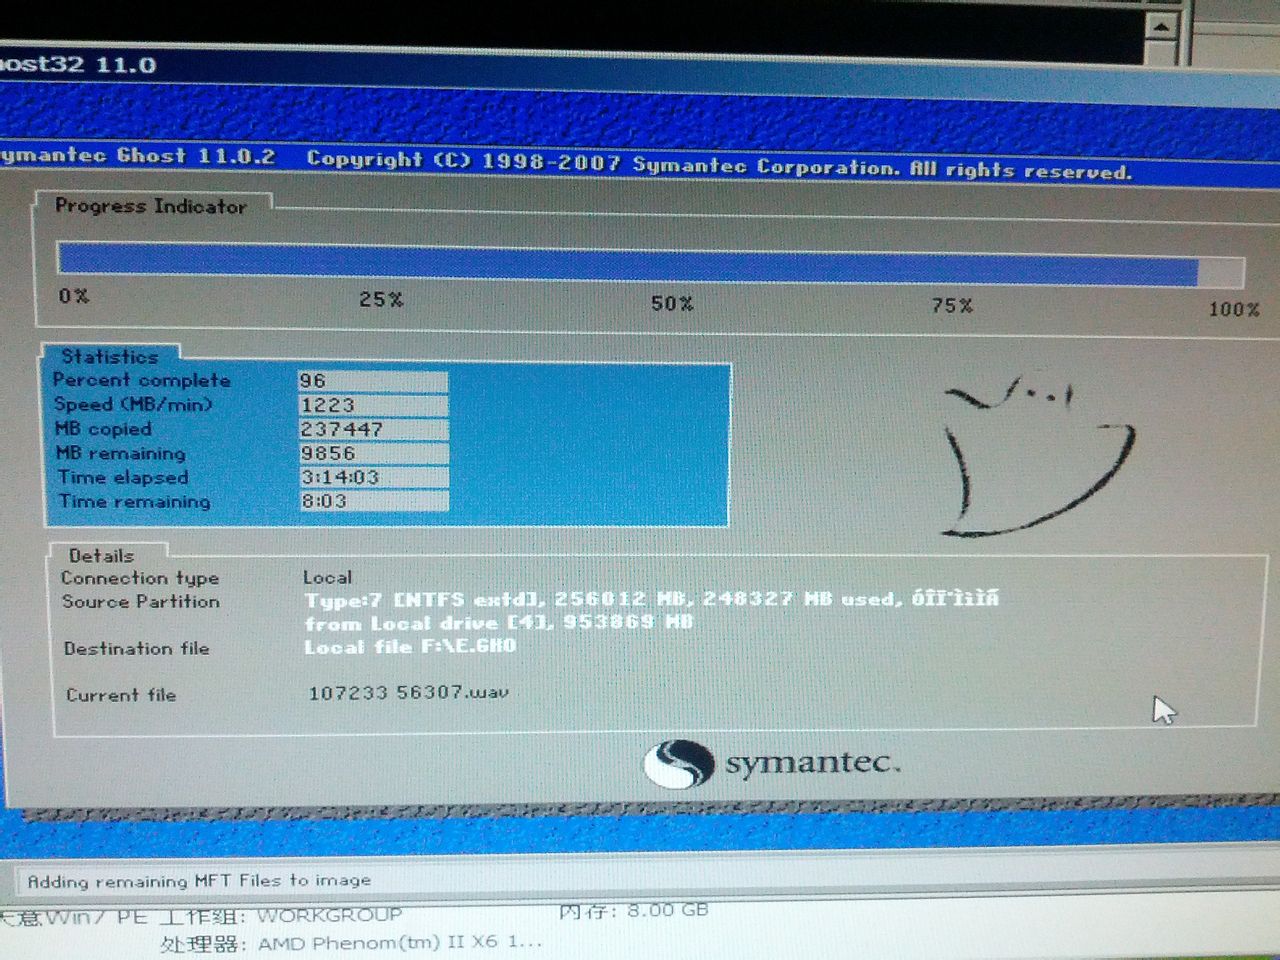Click the "MB copied" label
The width and height of the screenshot is (1280, 960).
pyautogui.click(x=103, y=429)
